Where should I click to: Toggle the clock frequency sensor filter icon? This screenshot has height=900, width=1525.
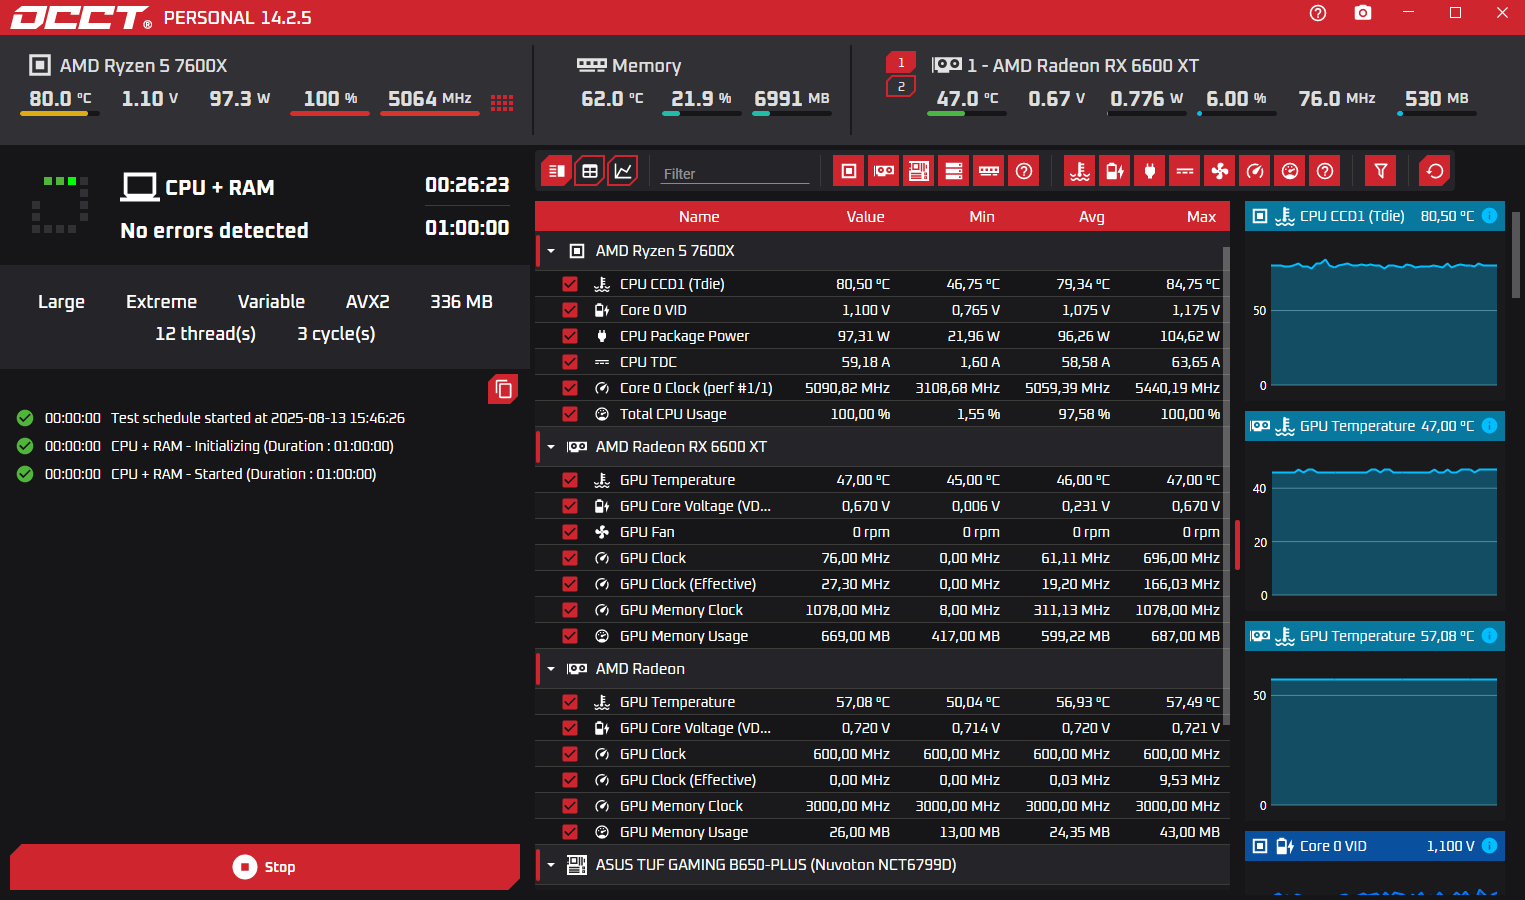click(x=1255, y=171)
